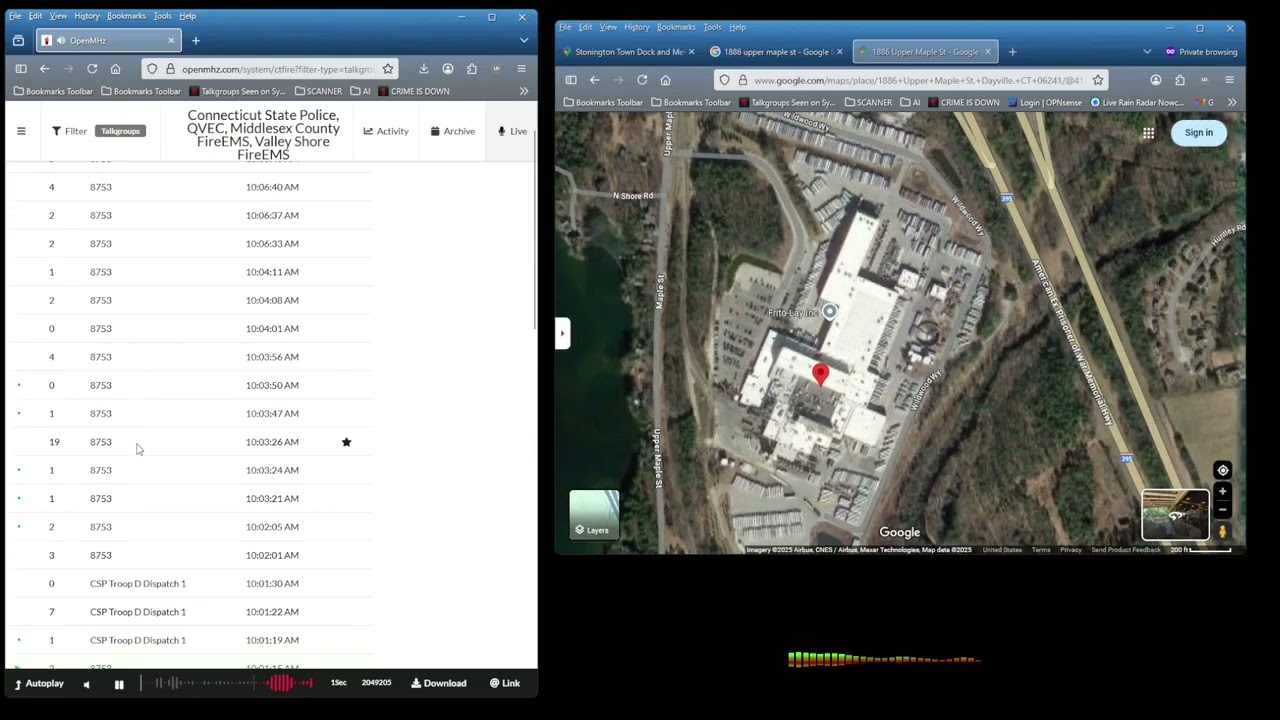The height and width of the screenshot is (720, 1280).
Task: Open application menu in OpenMHz window
Action: (x=521, y=69)
